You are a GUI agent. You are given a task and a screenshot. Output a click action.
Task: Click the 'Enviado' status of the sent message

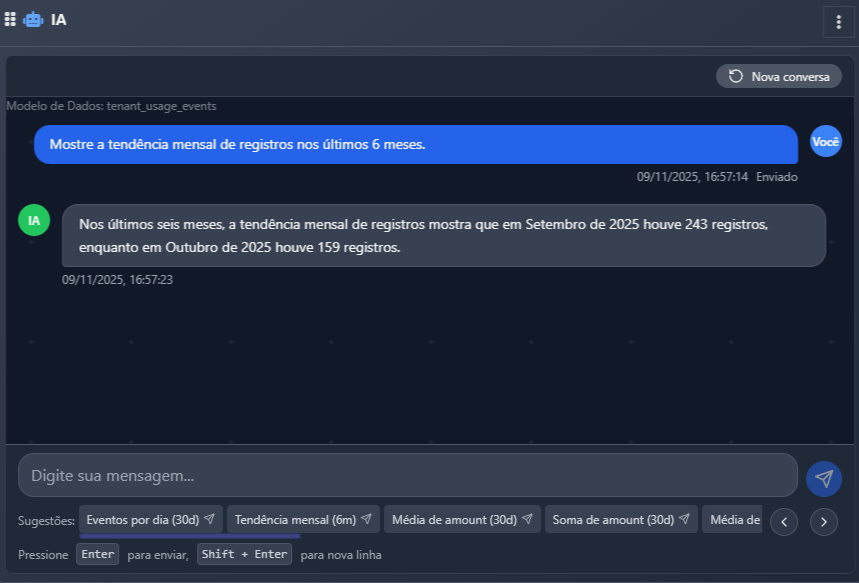(x=776, y=176)
